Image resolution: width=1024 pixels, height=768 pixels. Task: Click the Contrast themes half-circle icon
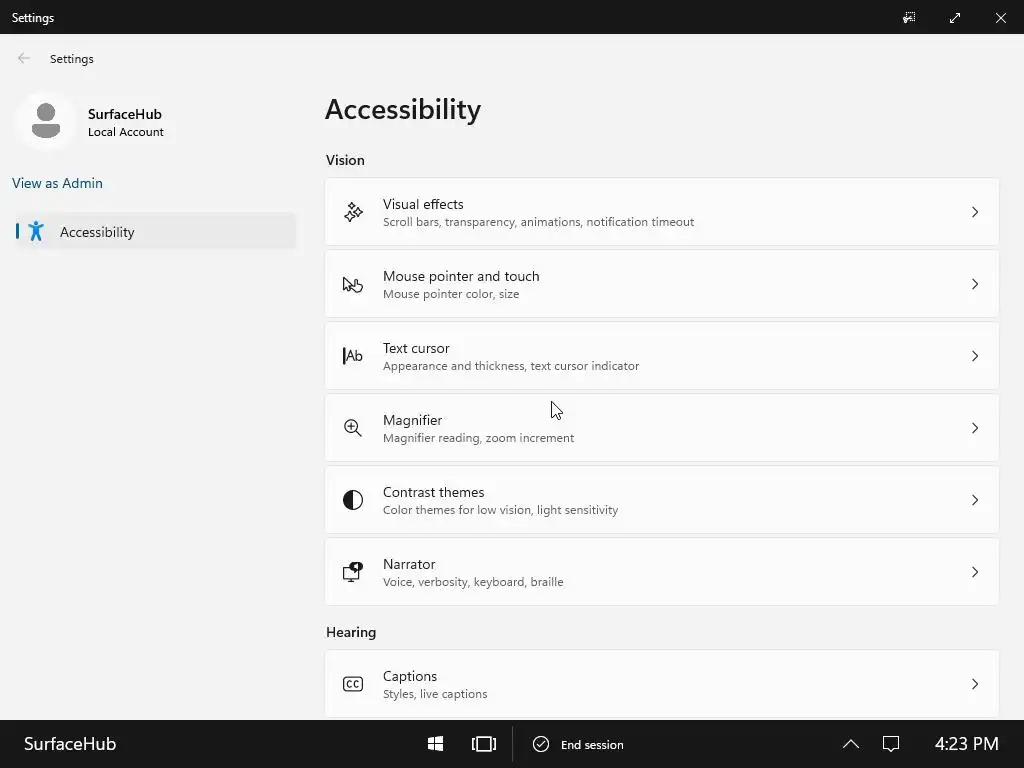[x=353, y=500]
